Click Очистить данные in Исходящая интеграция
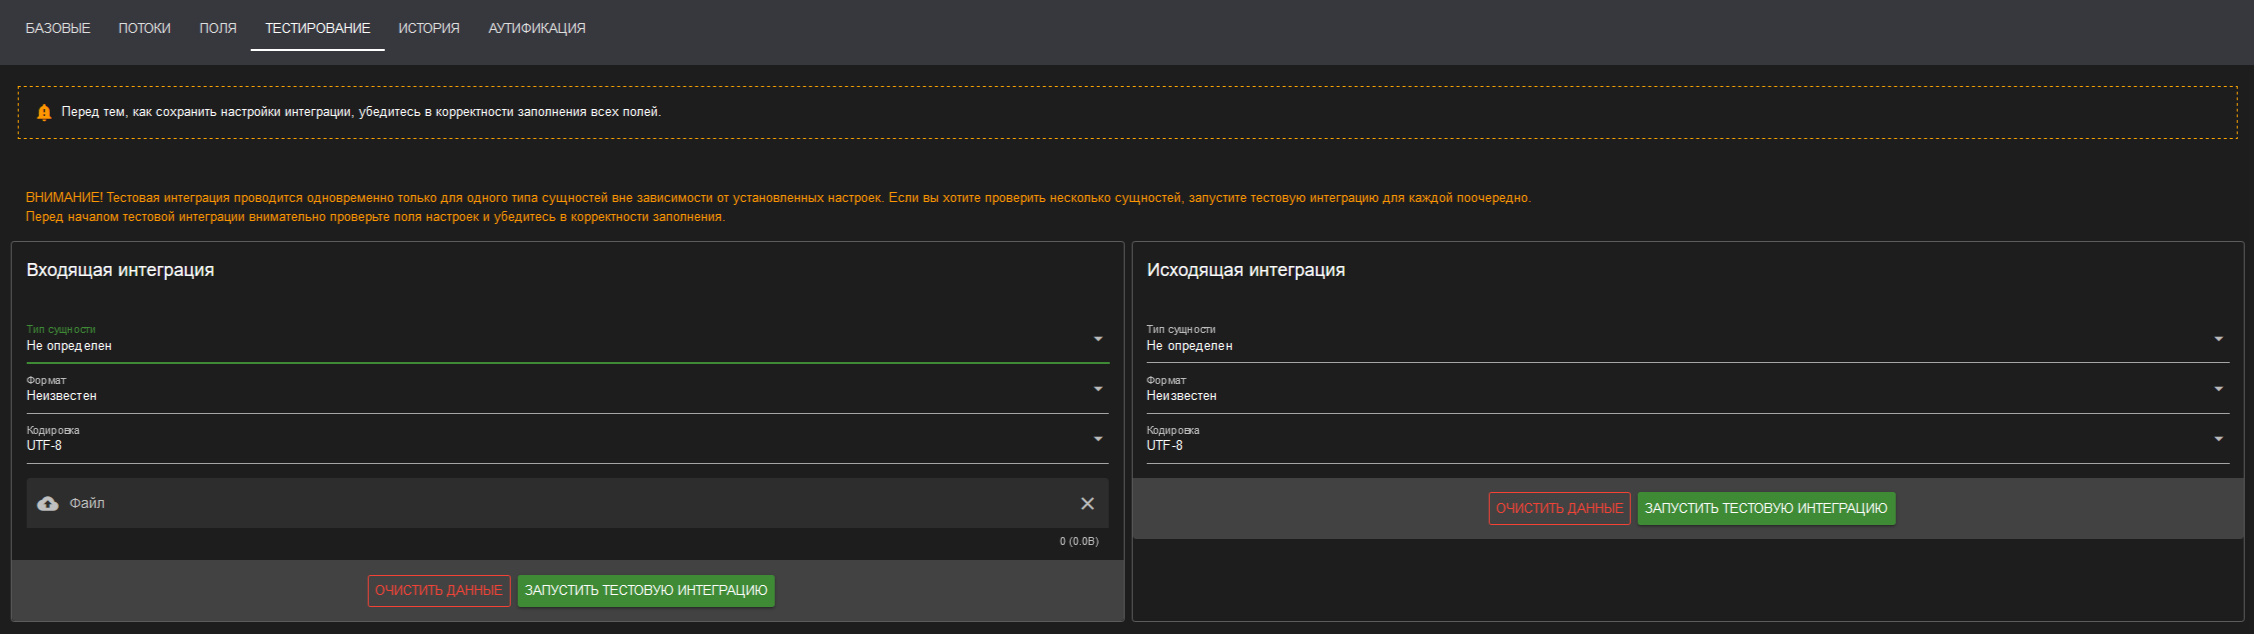Screen dimensions: 2254x634 pyautogui.click(x=1560, y=509)
